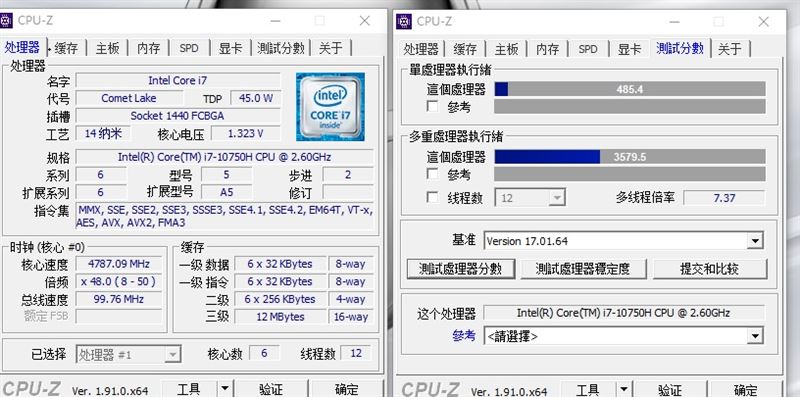Click the 核心电压 value 1.323 V
This screenshot has height=397, width=800.
(x=245, y=134)
